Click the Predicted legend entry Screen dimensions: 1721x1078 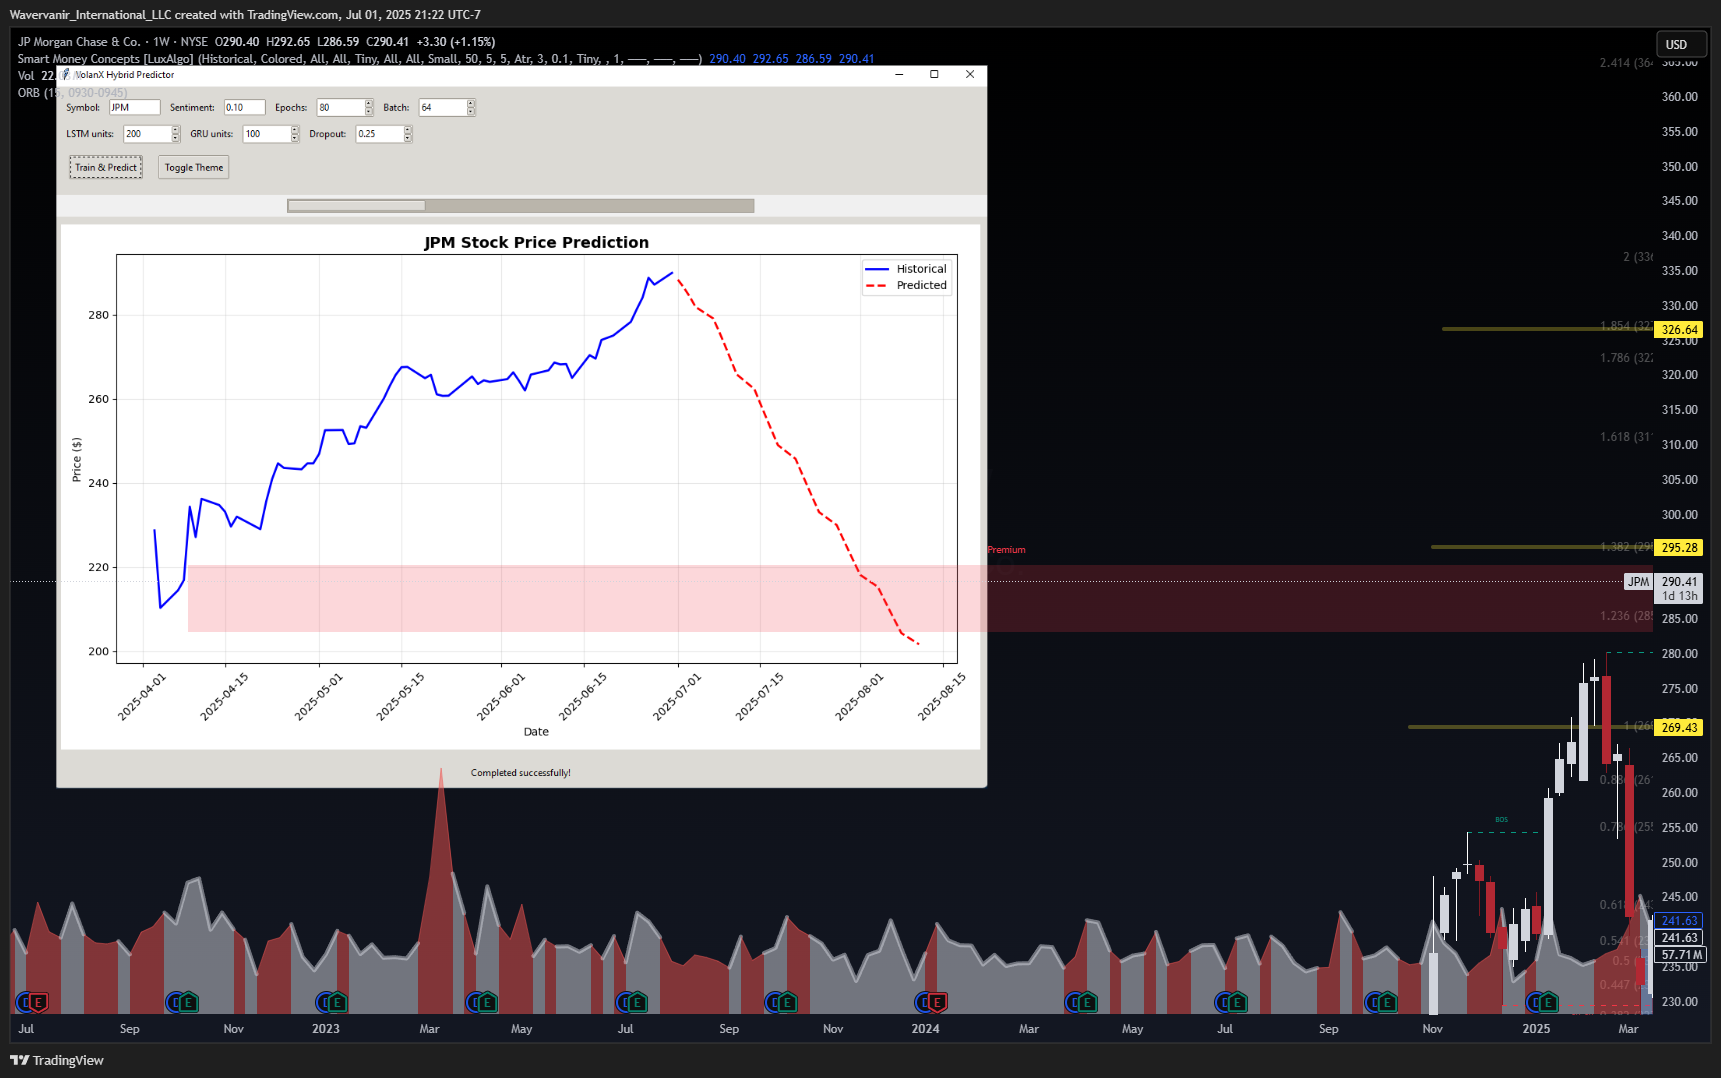pos(906,285)
